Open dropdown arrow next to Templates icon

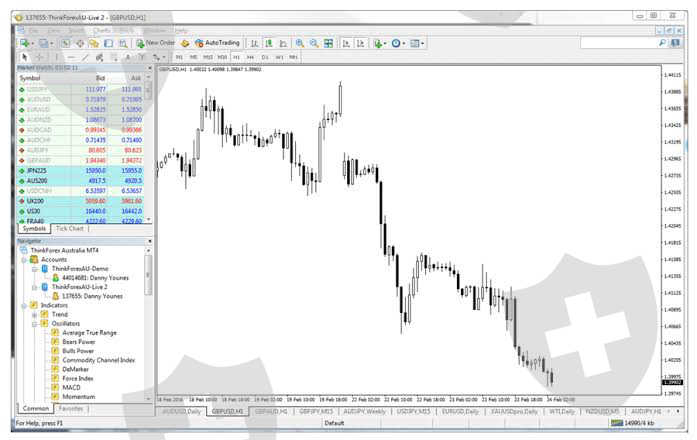pyautogui.click(x=422, y=44)
